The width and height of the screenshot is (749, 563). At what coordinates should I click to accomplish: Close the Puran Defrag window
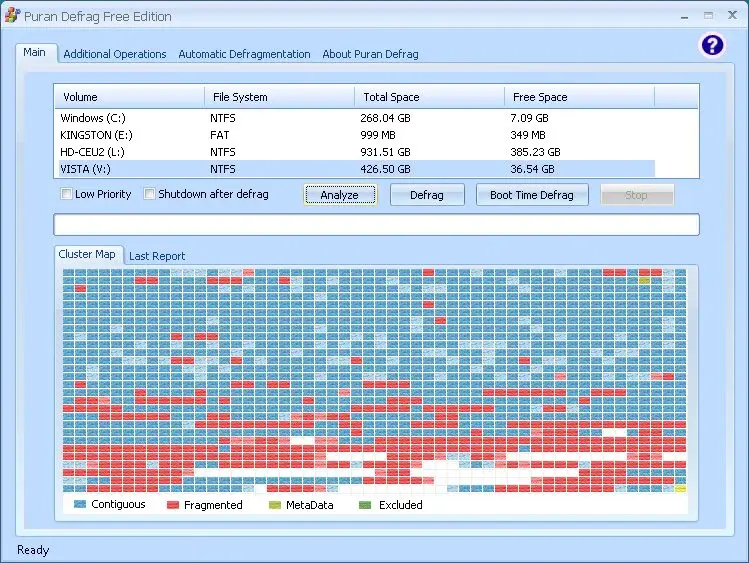(732, 15)
